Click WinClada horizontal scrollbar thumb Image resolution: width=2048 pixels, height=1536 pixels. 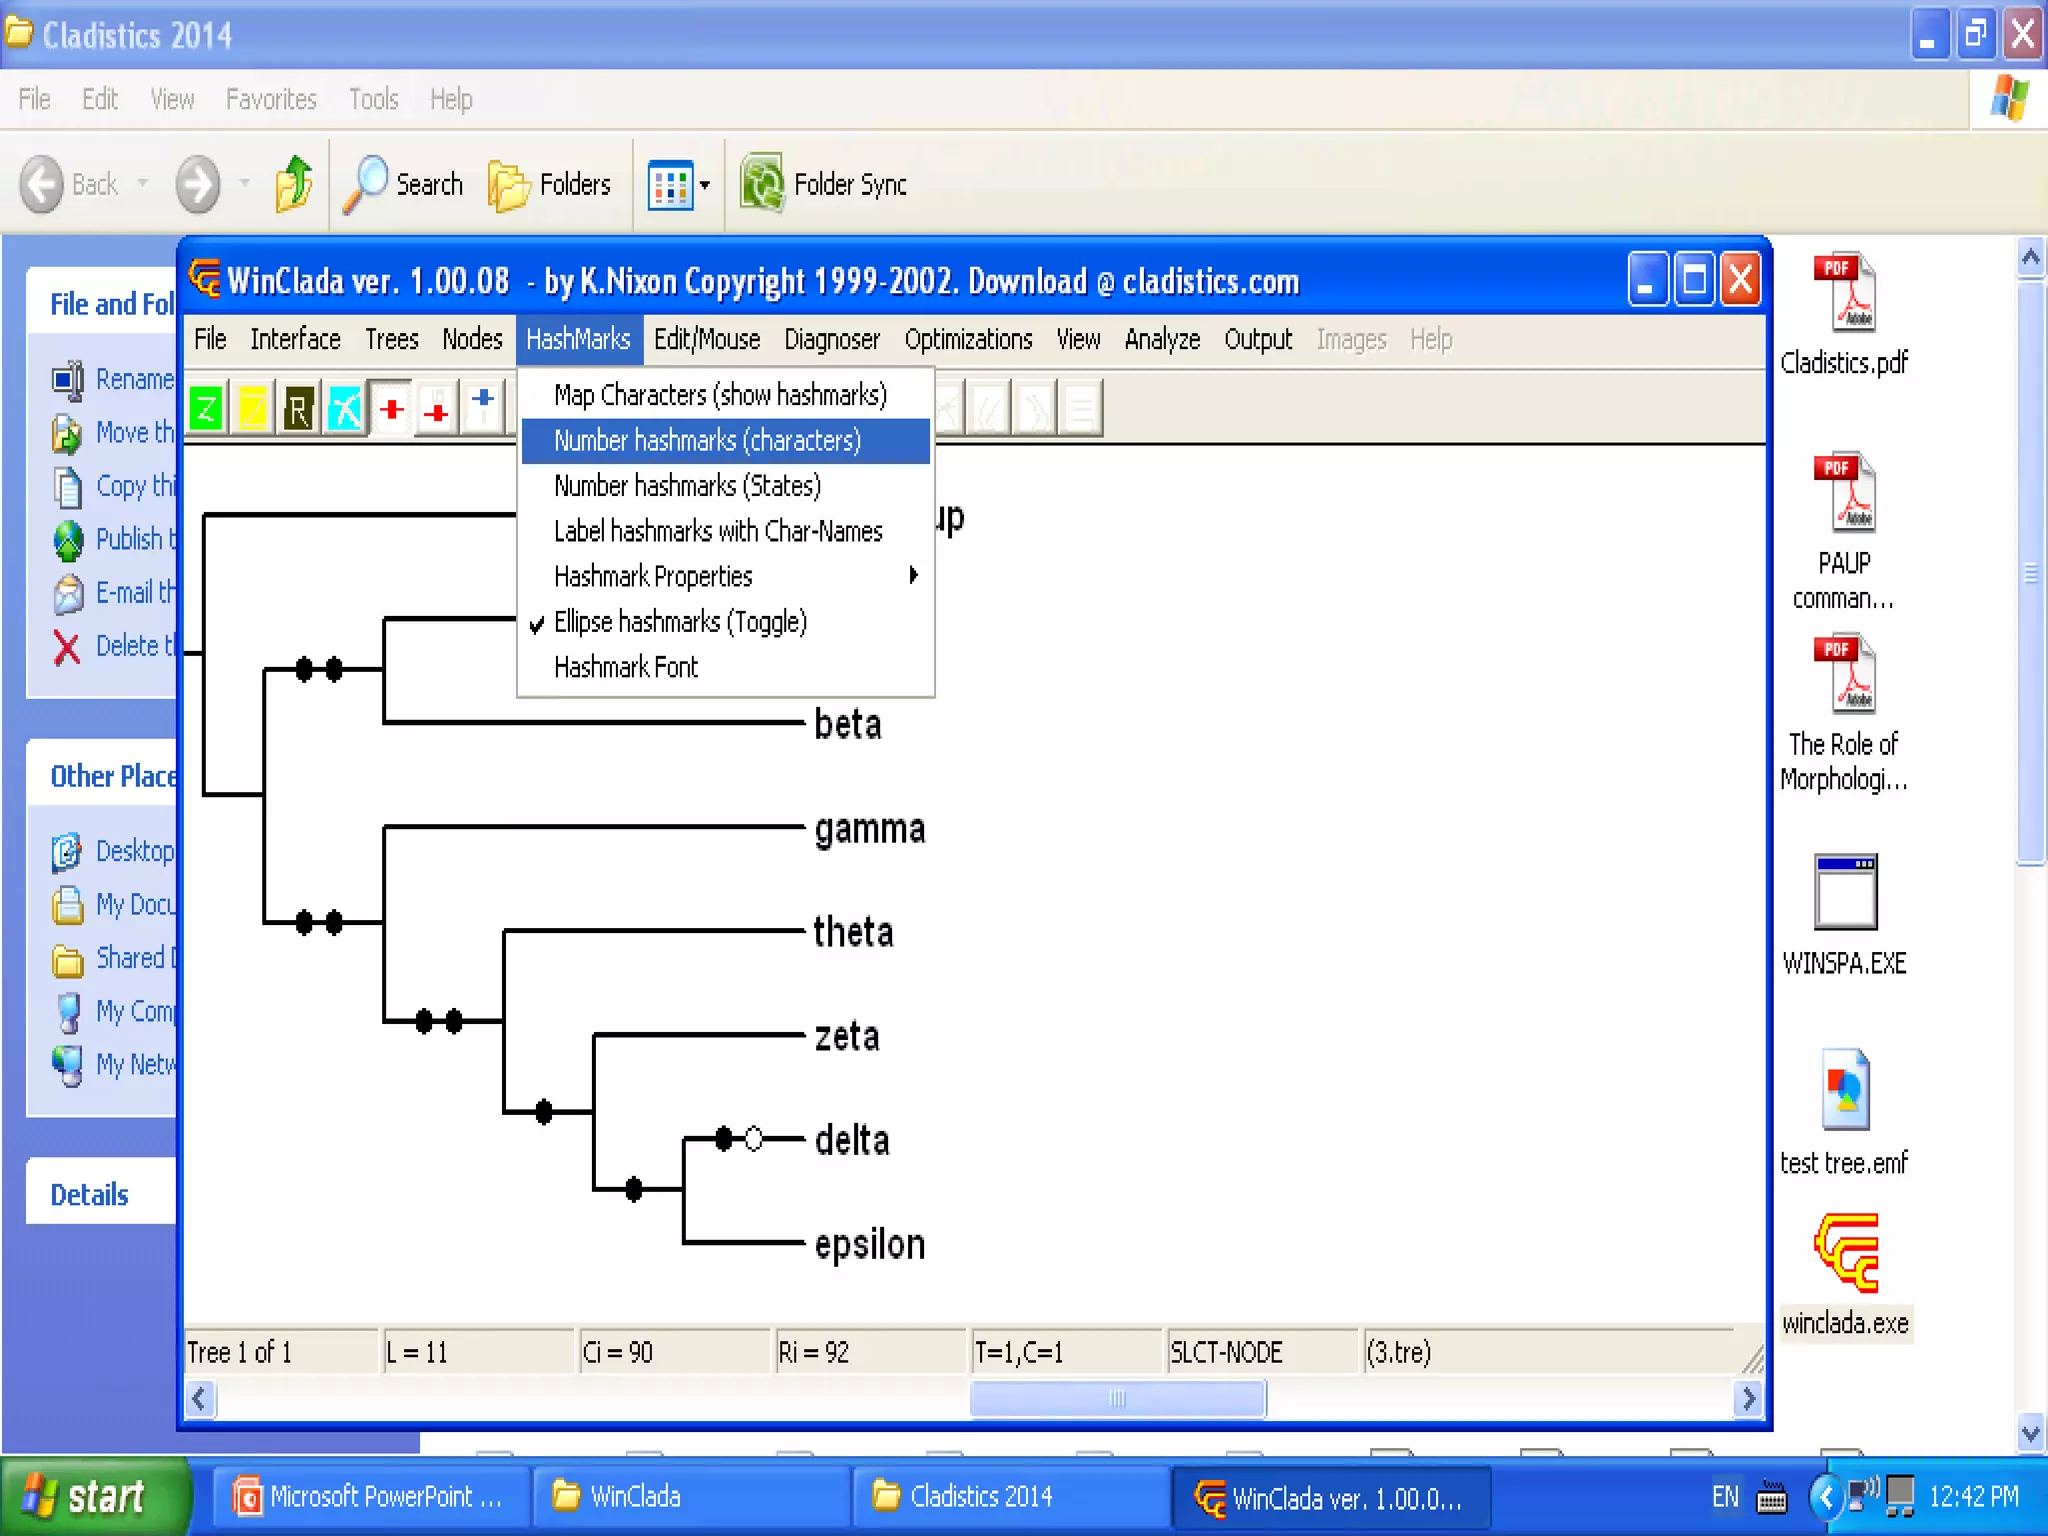[1117, 1398]
